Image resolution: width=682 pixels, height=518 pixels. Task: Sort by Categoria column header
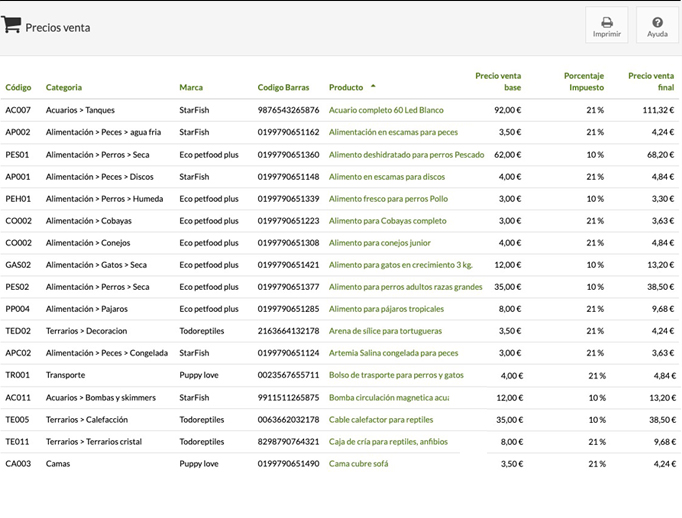coord(64,88)
